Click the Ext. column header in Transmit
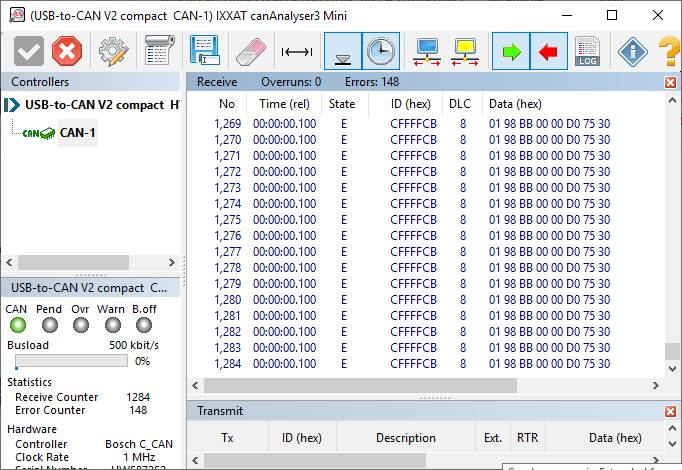Image resolution: width=682 pixels, height=470 pixels. point(493,438)
